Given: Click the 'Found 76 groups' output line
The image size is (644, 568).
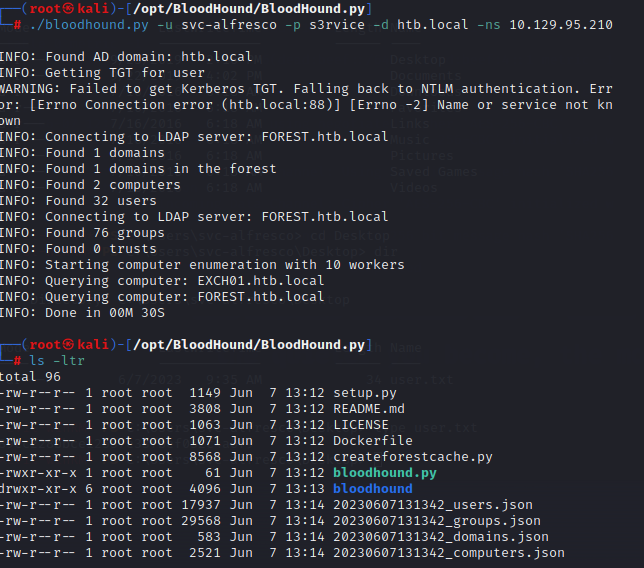Looking at the screenshot, I should [104, 233].
